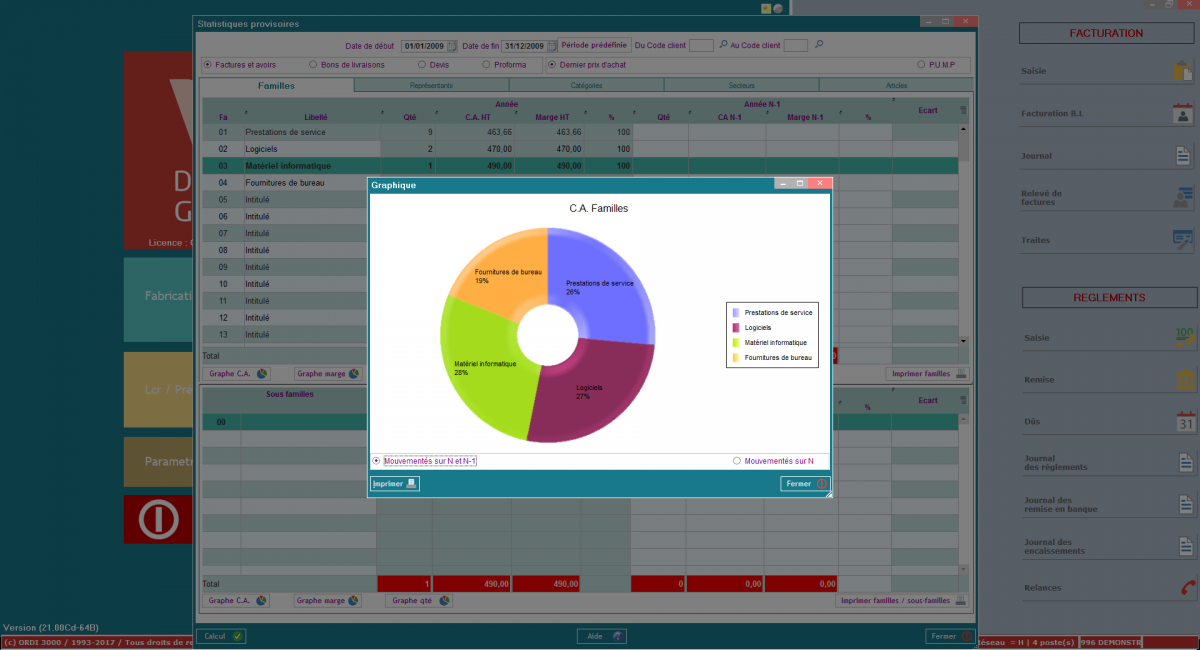Select Mouvementés sur N et N-1
The width and height of the screenshot is (1200, 650).
(376, 461)
